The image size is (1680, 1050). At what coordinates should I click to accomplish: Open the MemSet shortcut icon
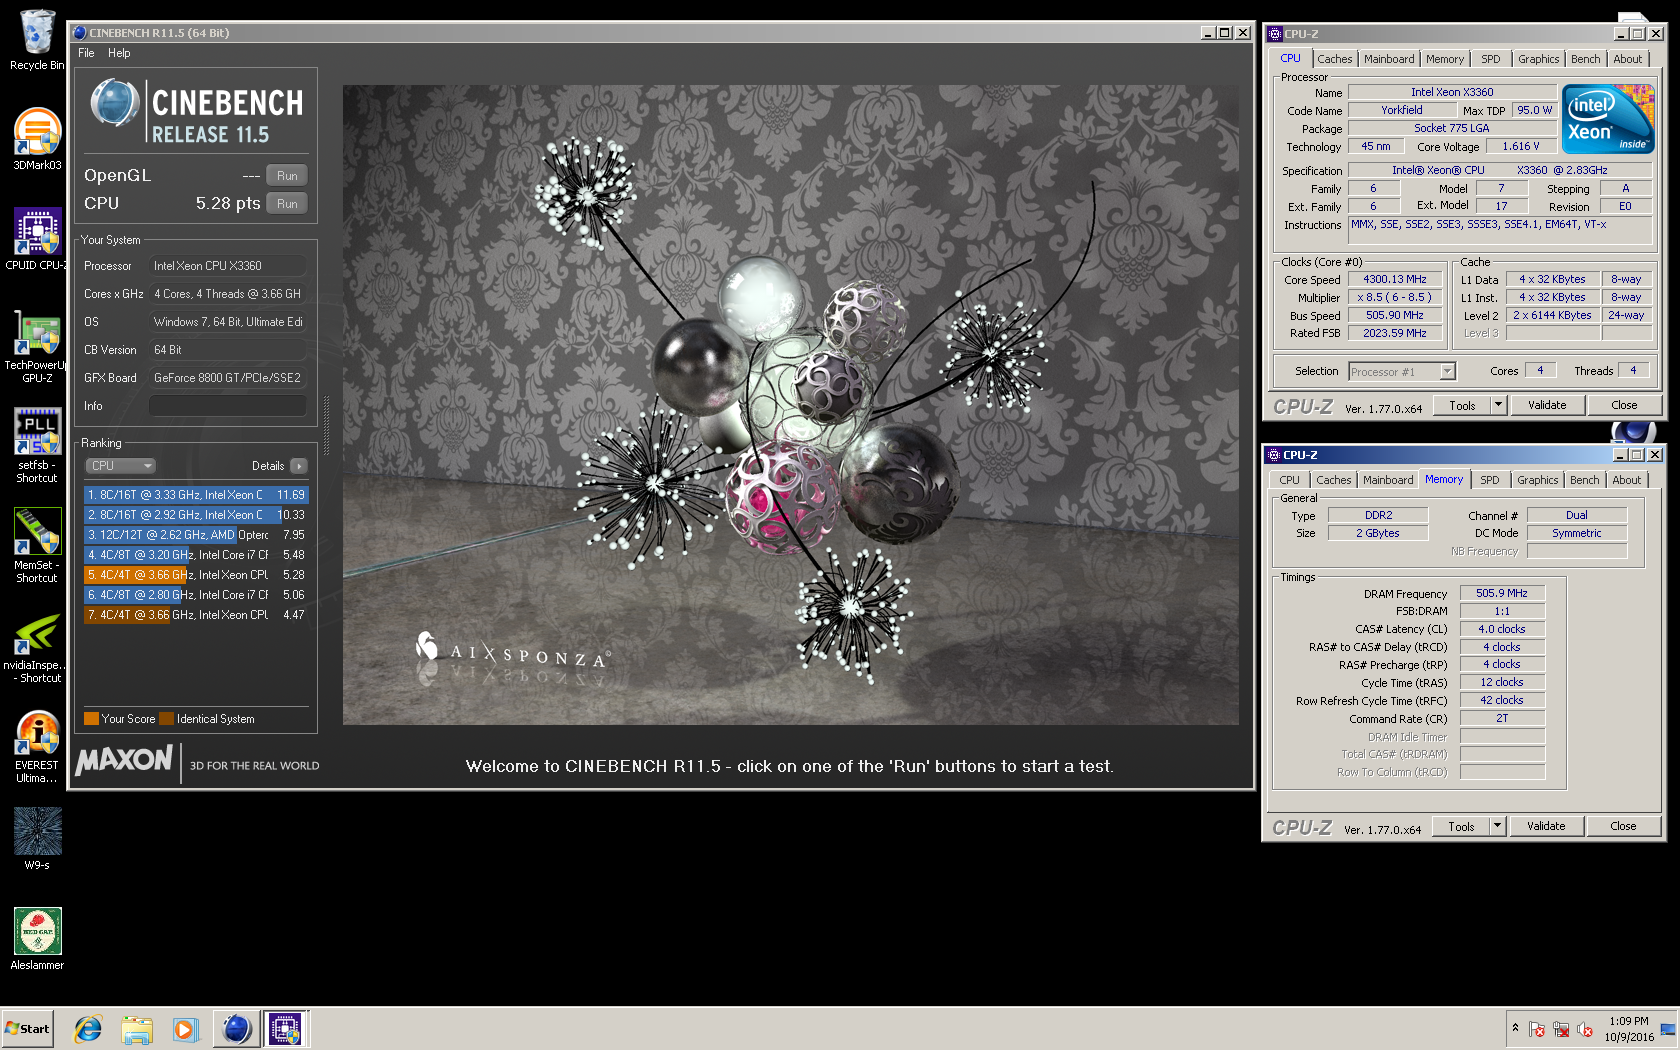(x=37, y=546)
